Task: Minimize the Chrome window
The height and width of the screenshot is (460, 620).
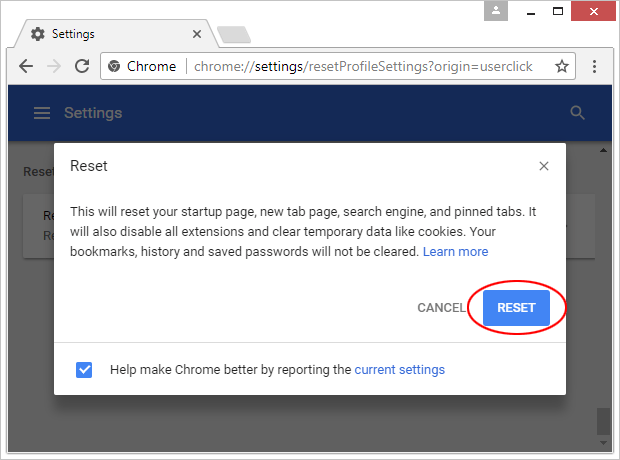Action: click(x=531, y=12)
